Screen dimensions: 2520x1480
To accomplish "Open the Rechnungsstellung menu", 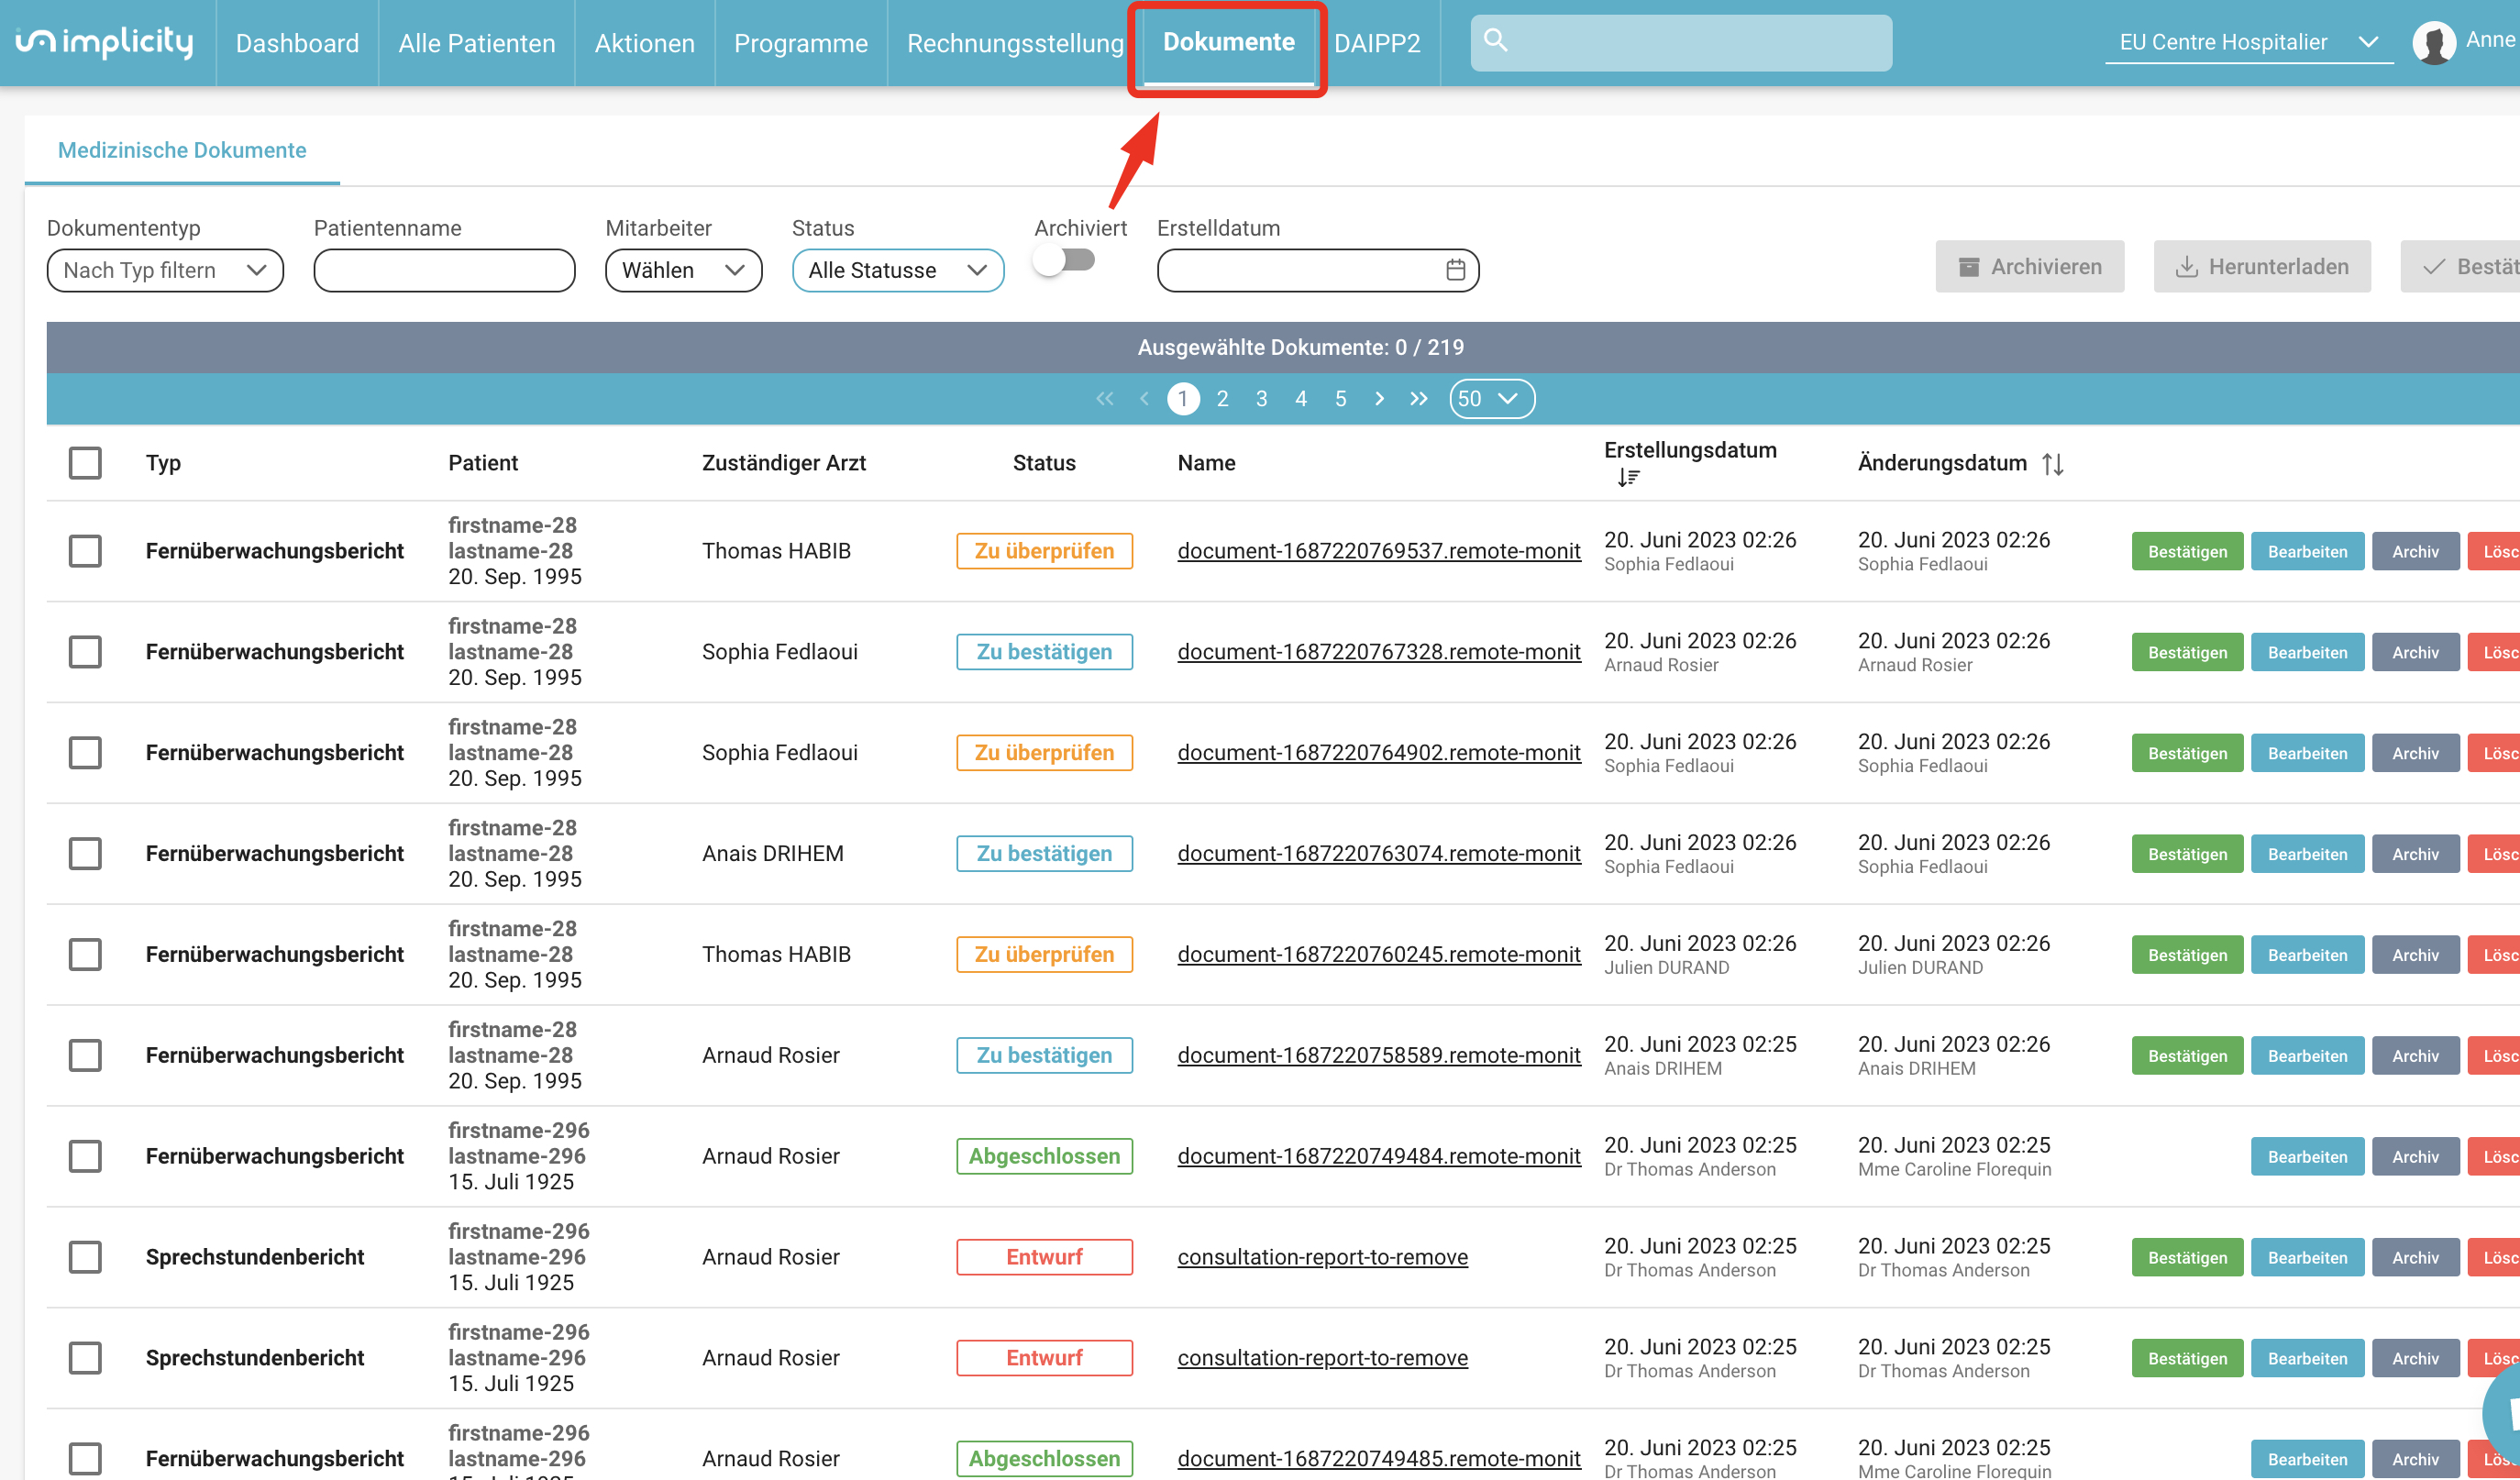I will pyautogui.click(x=1015, y=43).
